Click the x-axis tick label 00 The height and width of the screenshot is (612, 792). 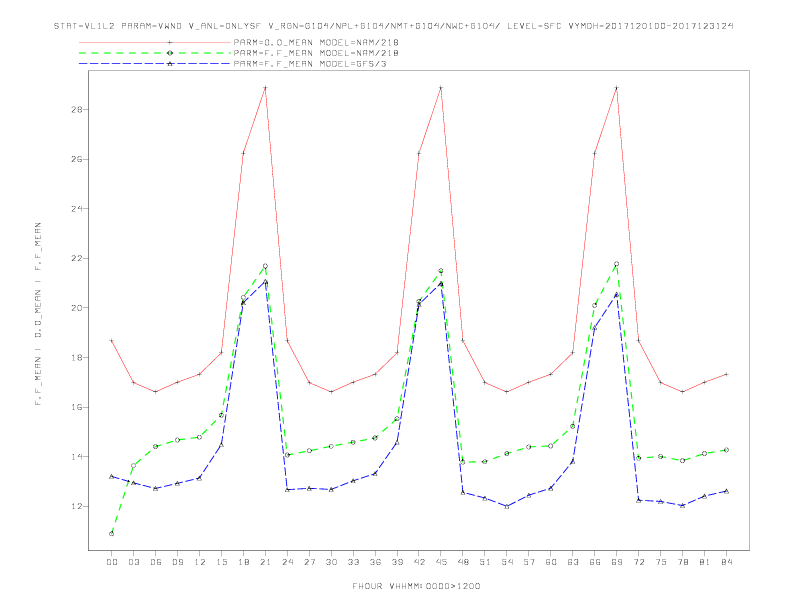(x=112, y=562)
